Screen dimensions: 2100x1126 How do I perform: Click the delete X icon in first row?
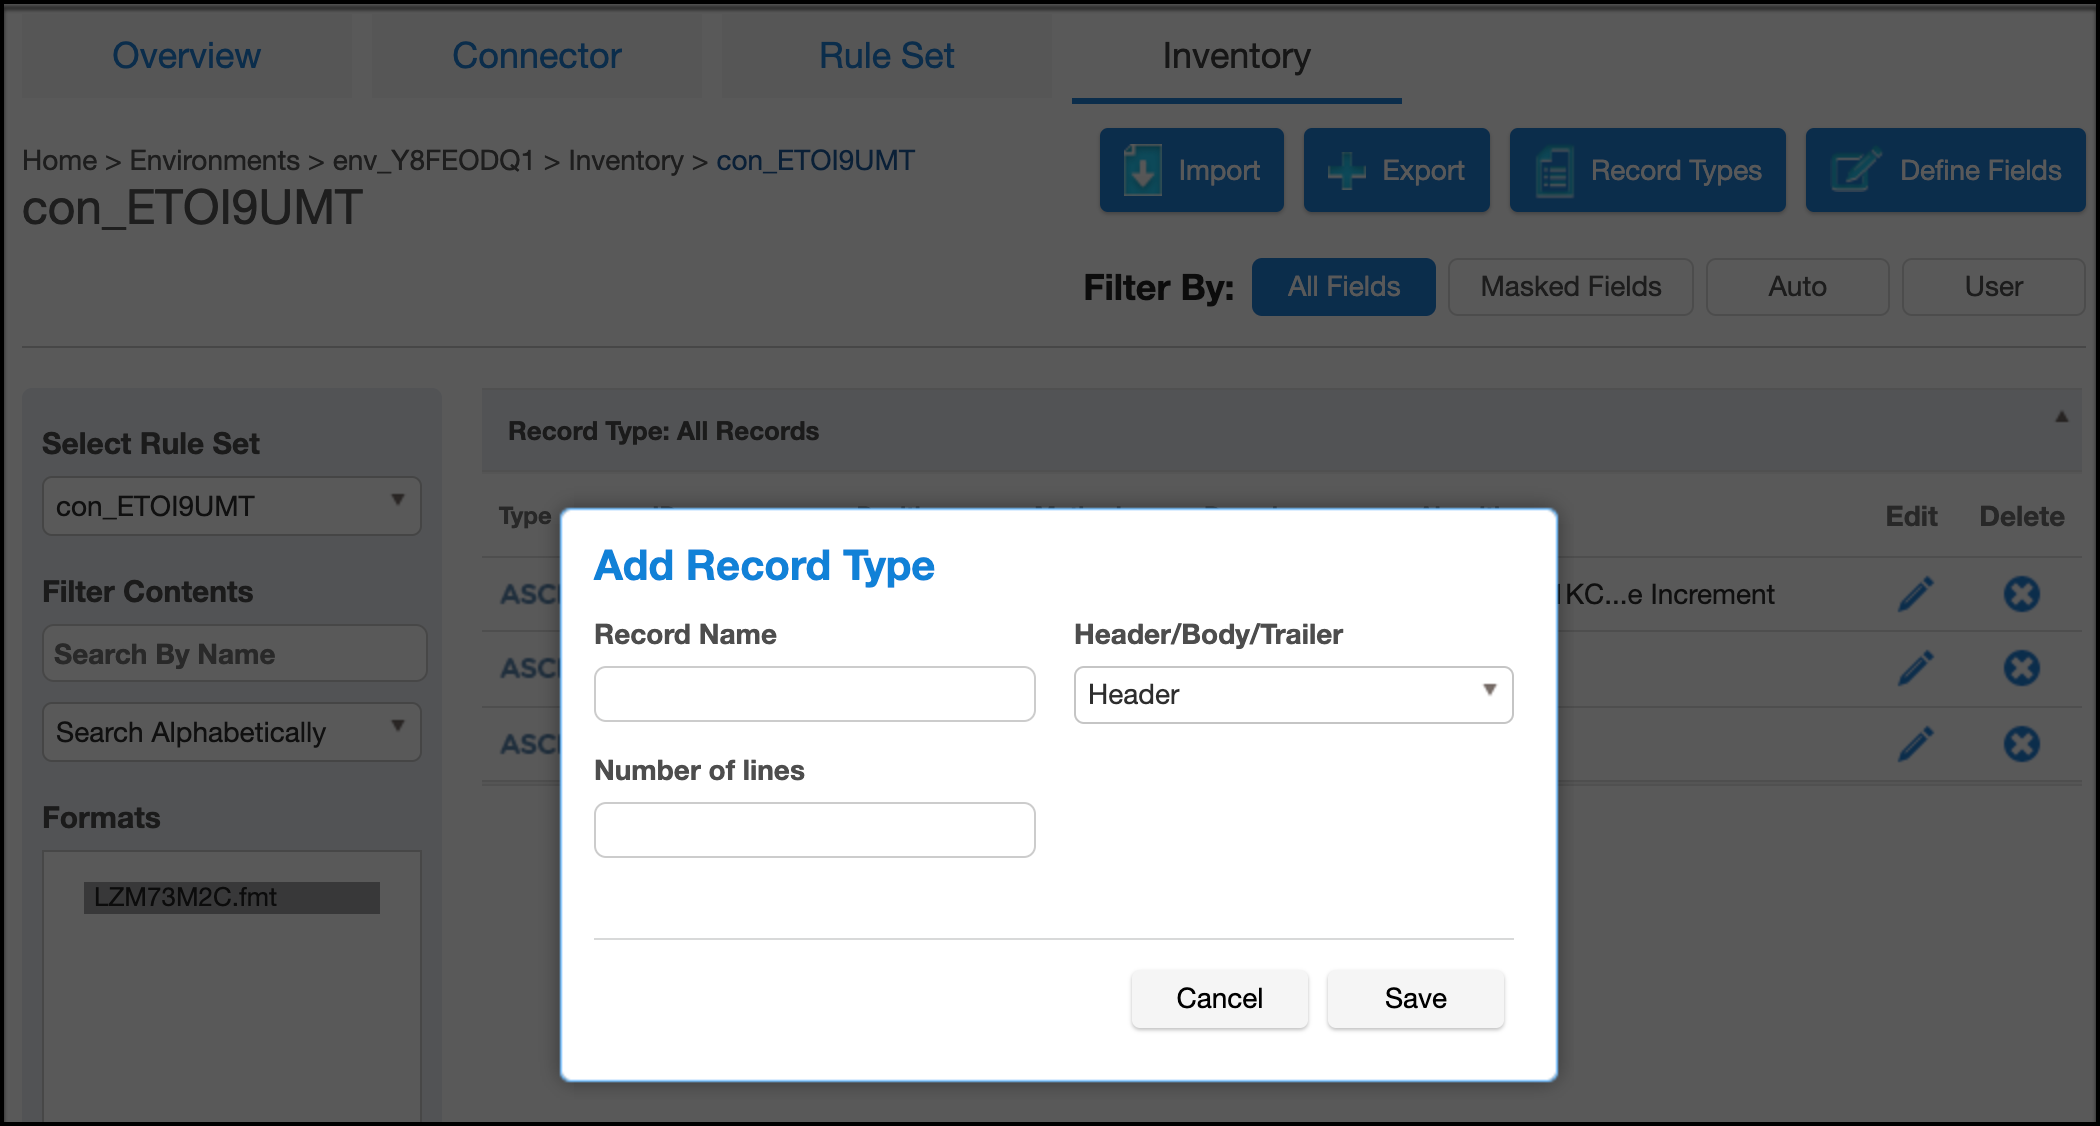pyautogui.click(x=2021, y=594)
